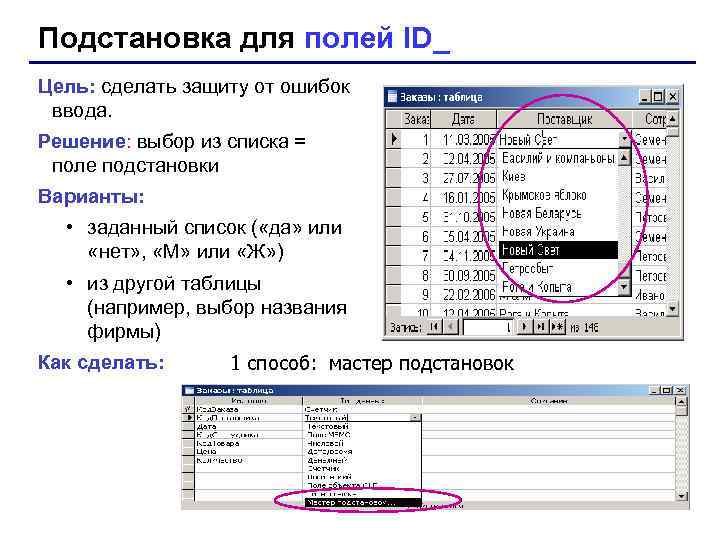Click date cell '30.09.2005' in row 8

coord(464,276)
